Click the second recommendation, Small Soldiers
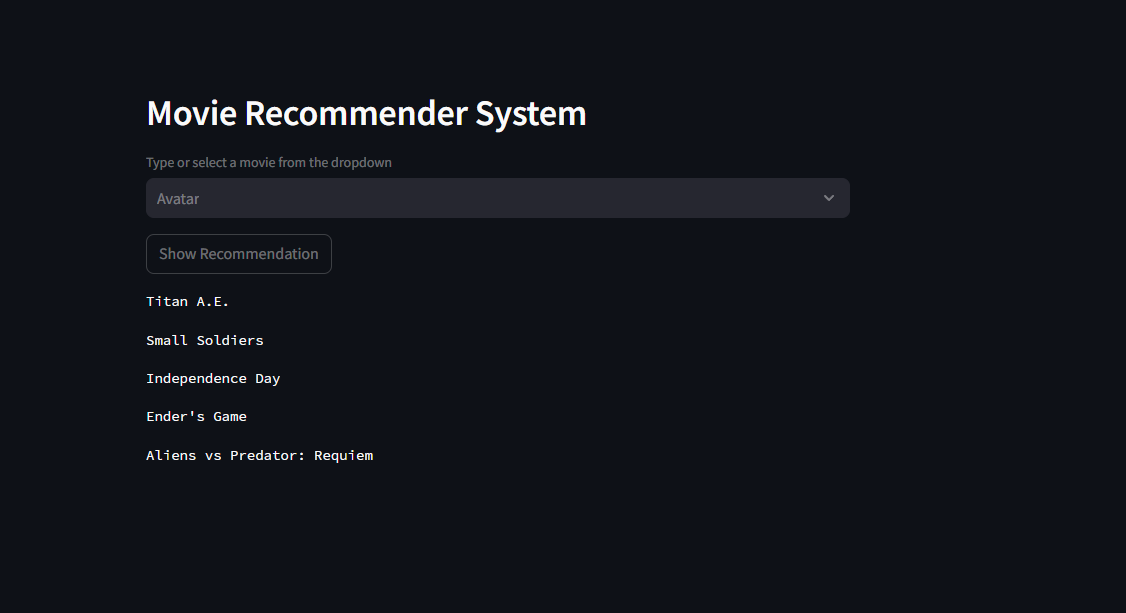1126x613 pixels. pyautogui.click(x=205, y=341)
